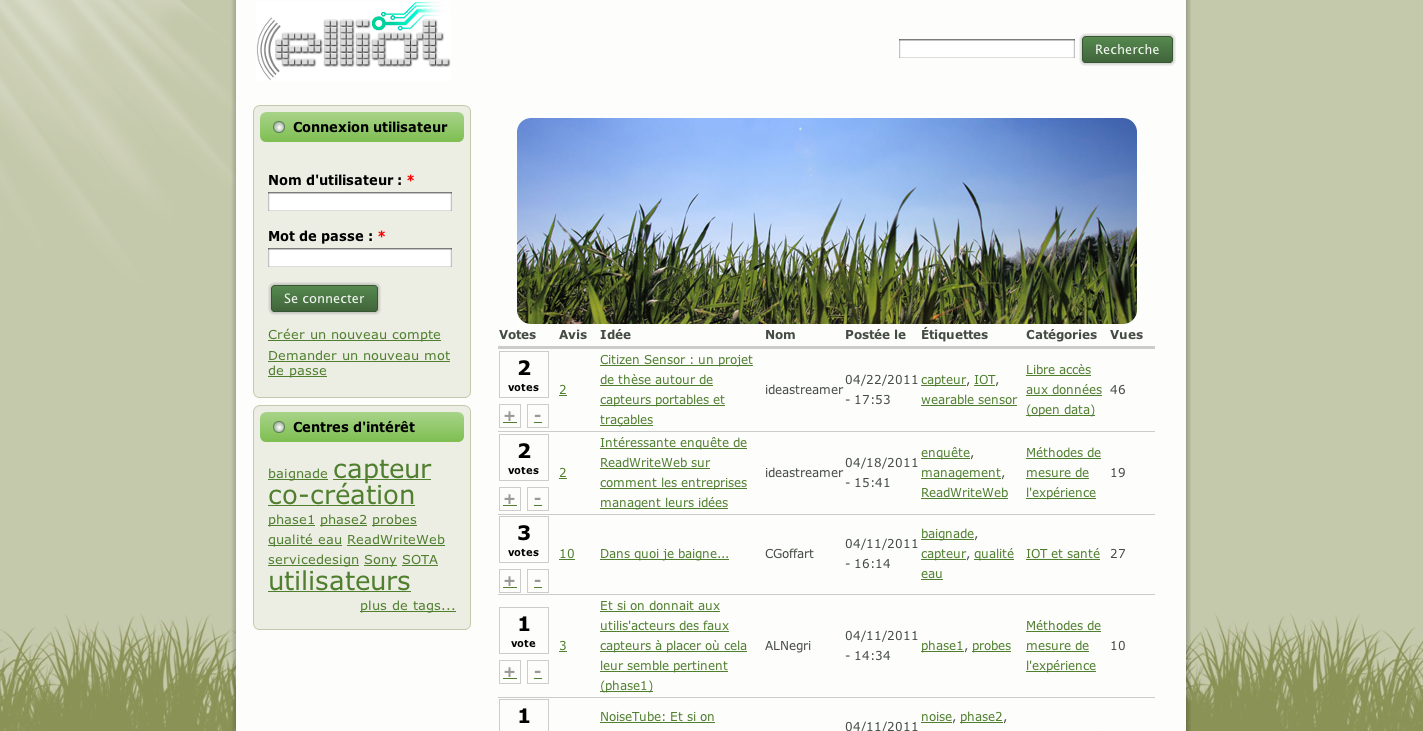Click the Postée le column header
Image resolution: width=1423 pixels, height=731 pixels.
(875, 334)
